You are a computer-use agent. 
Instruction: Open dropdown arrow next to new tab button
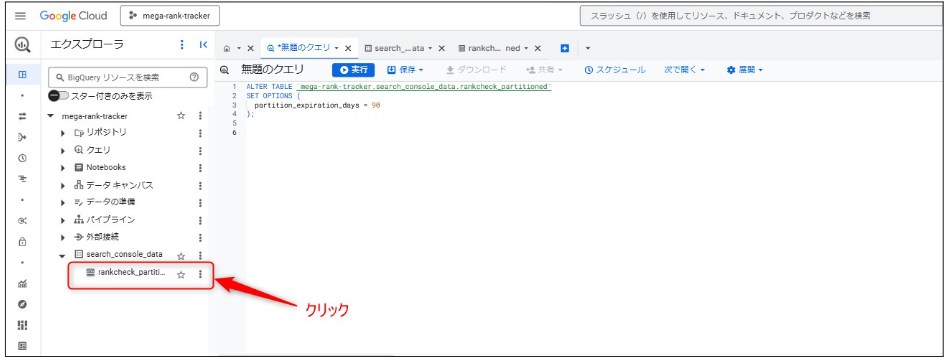click(587, 48)
